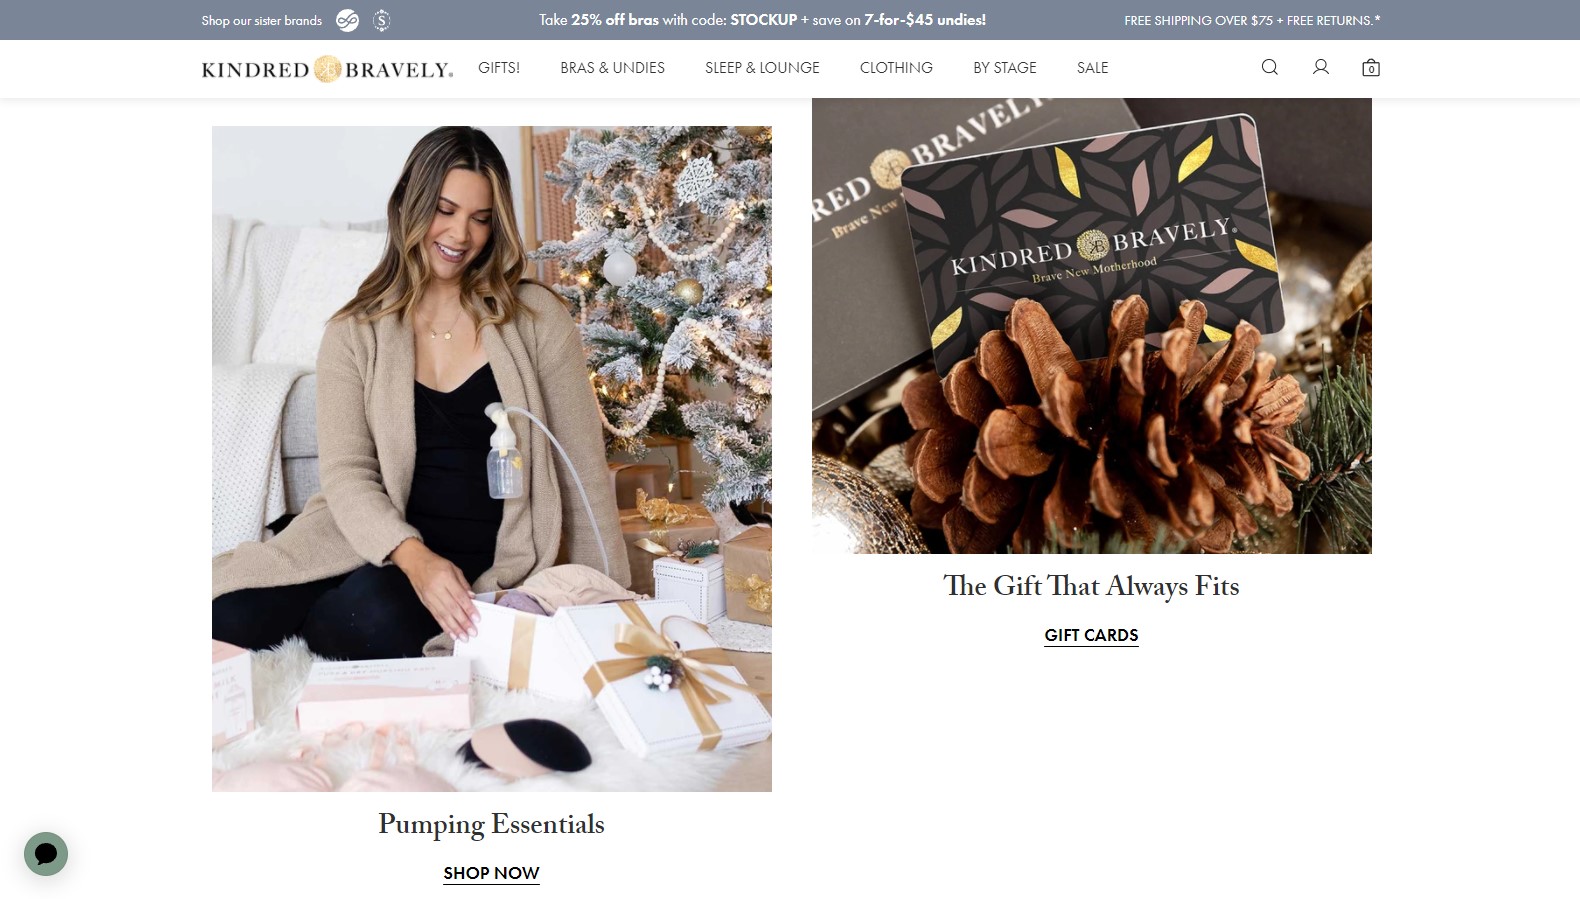Open the search magnifier icon
This screenshot has width=1580, height=899.
[x=1270, y=67]
